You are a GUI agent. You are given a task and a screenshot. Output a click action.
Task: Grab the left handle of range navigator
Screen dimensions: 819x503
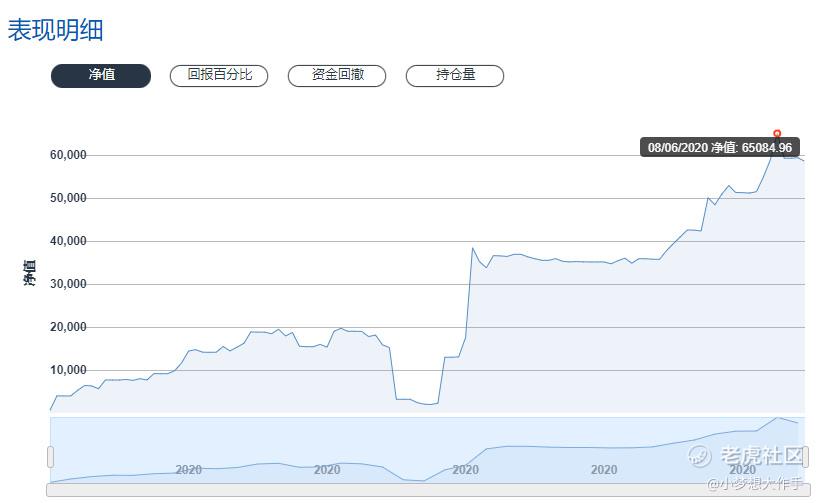tap(51, 457)
